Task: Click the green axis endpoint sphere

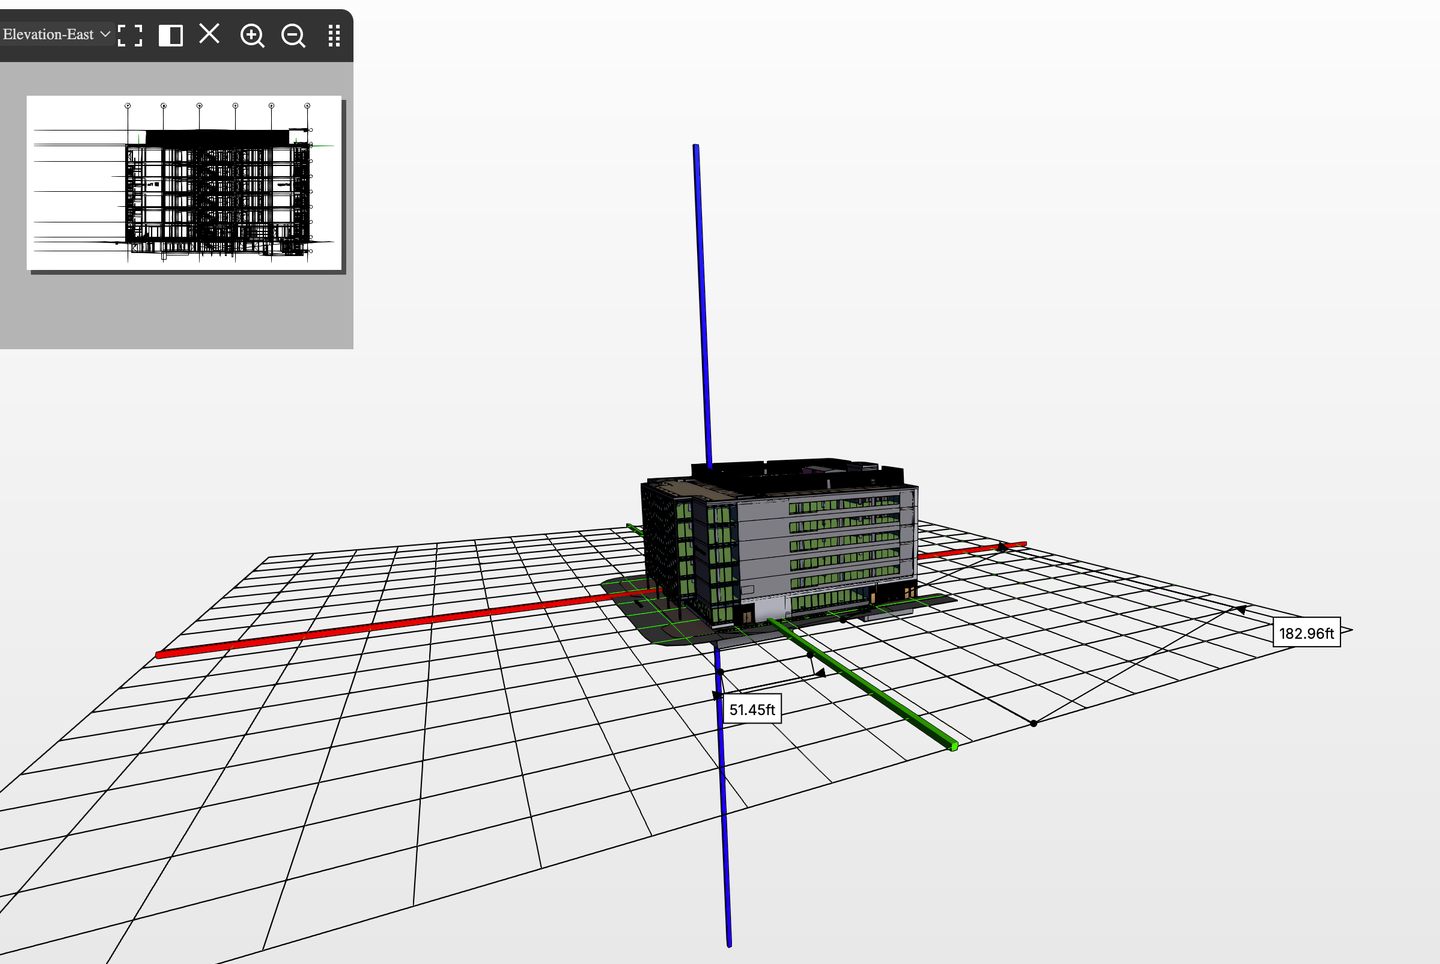Action: 953,746
